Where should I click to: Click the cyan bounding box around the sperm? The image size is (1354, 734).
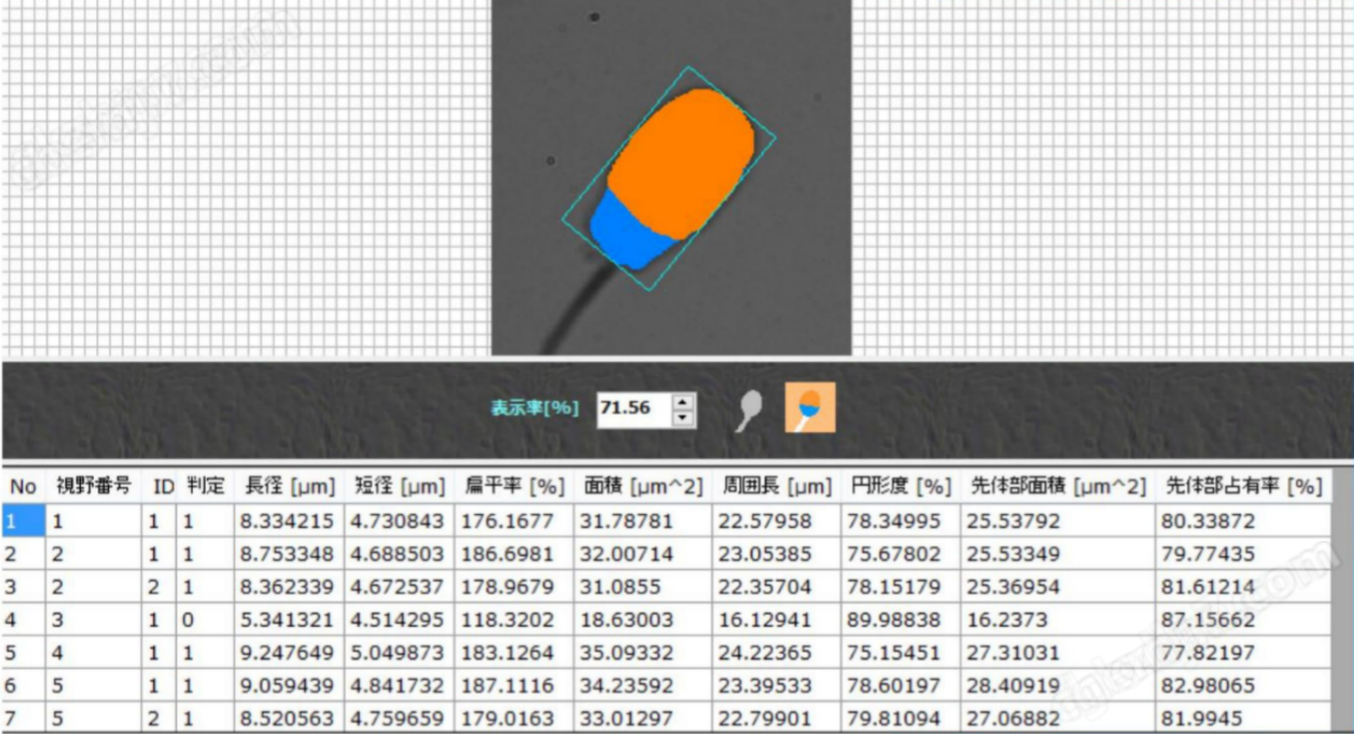click(690, 70)
